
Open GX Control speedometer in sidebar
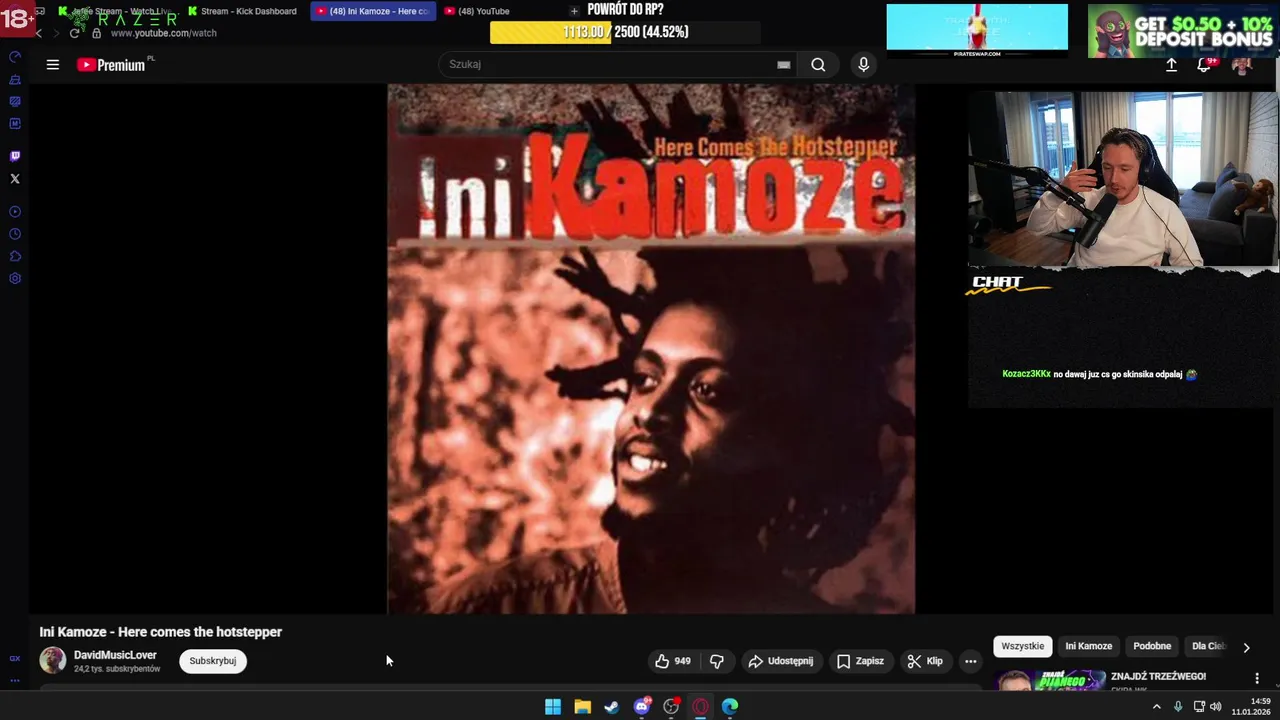point(15,57)
